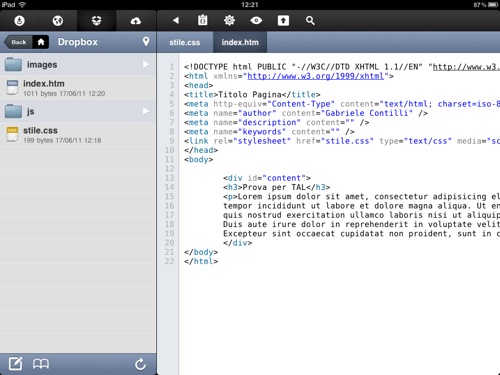Open the local files source icon
The image size is (500, 375).
click(x=19, y=21)
